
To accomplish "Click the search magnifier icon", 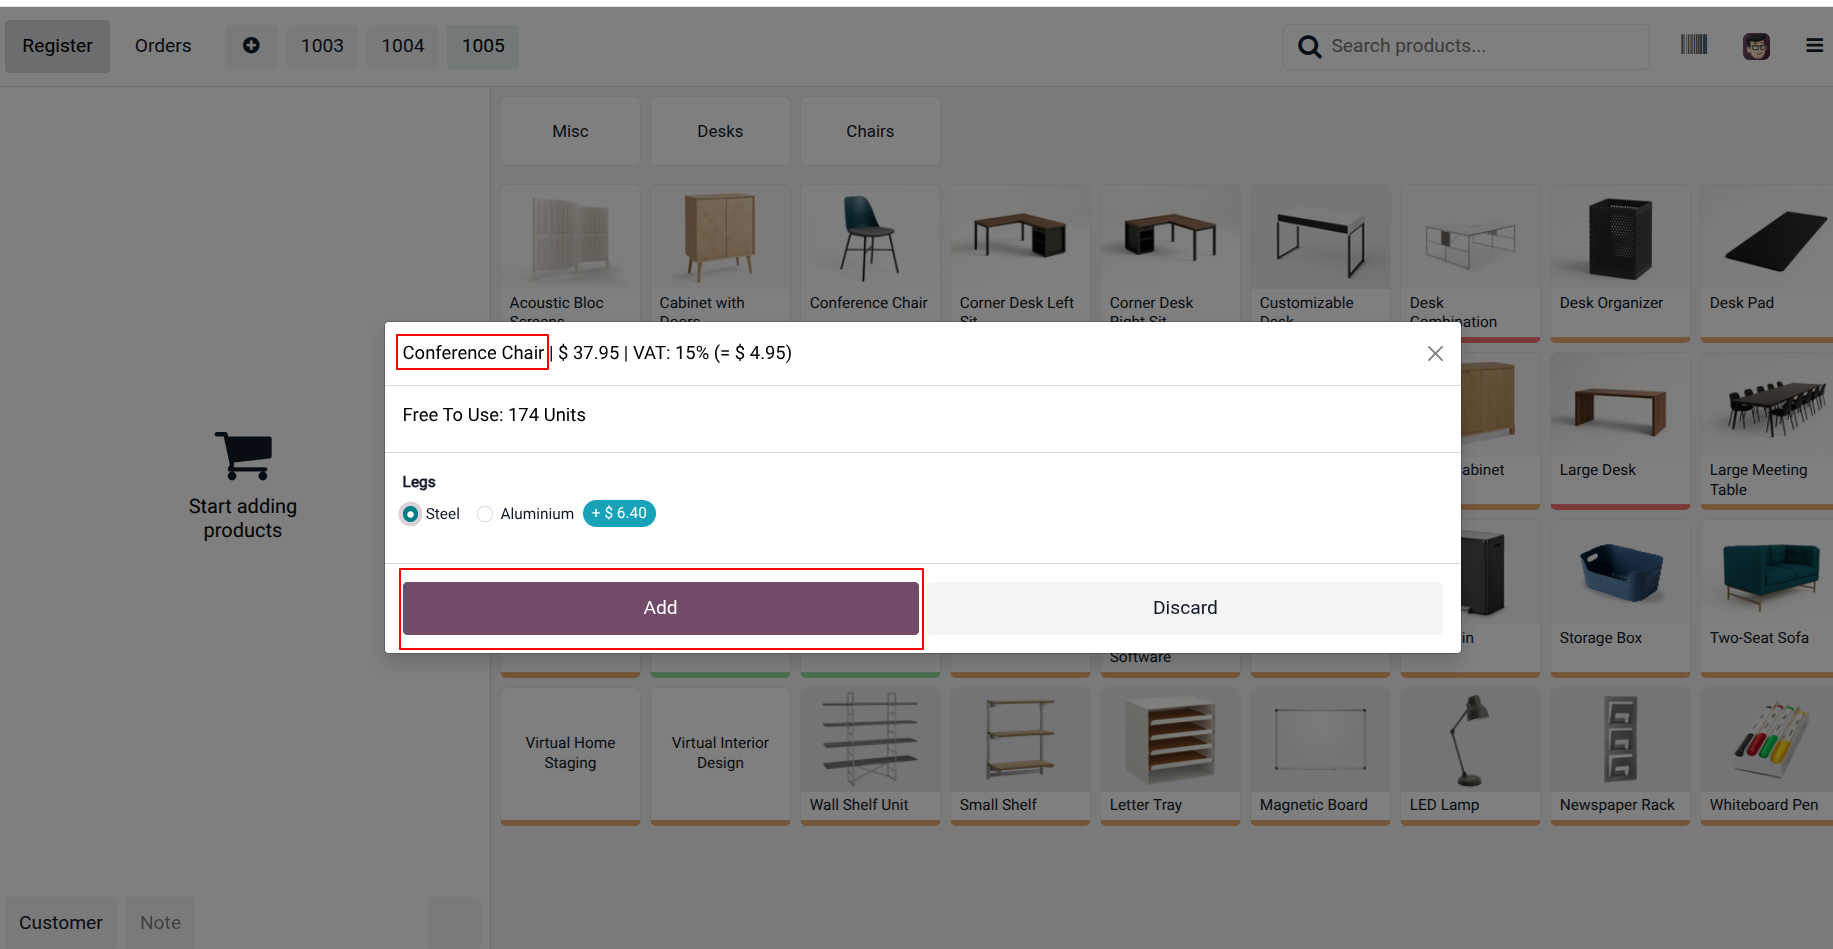I will click(1309, 46).
